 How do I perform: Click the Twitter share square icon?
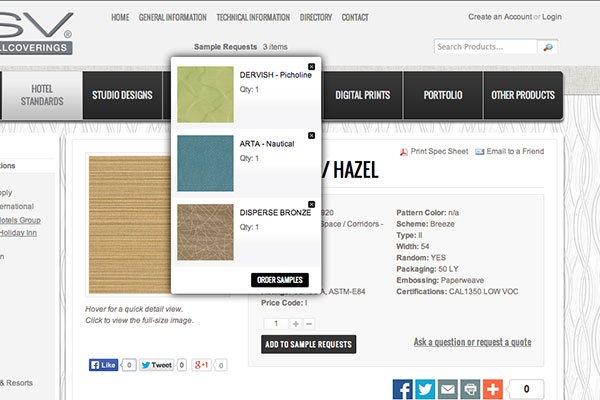pyautogui.click(x=425, y=390)
